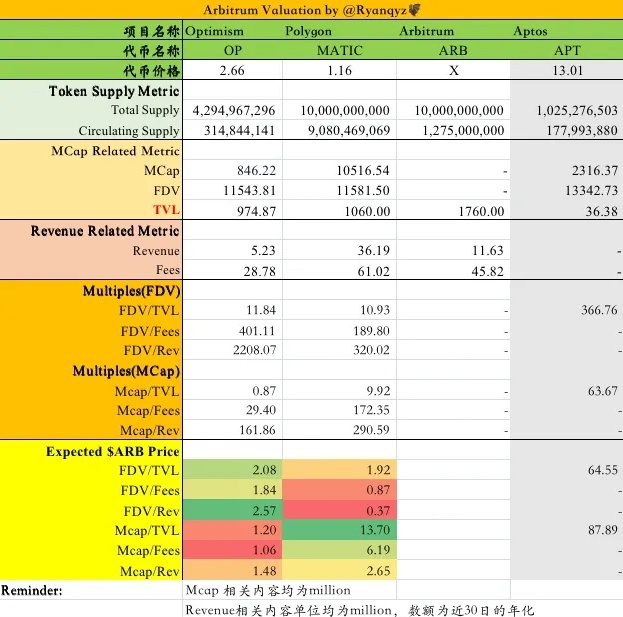Select the OP price cell '2.66'
Image resolution: width=623 pixels, height=617 pixels.
[232, 71]
